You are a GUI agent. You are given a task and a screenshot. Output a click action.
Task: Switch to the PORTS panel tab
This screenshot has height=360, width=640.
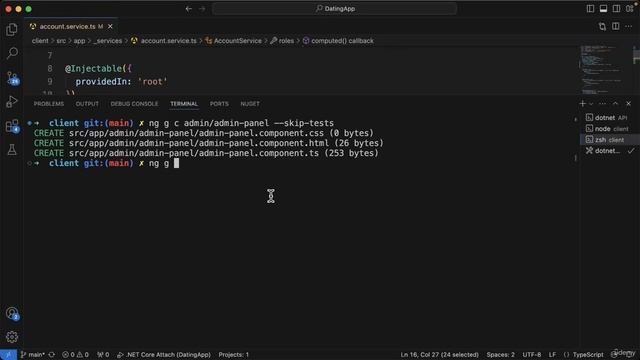pyautogui.click(x=219, y=104)
